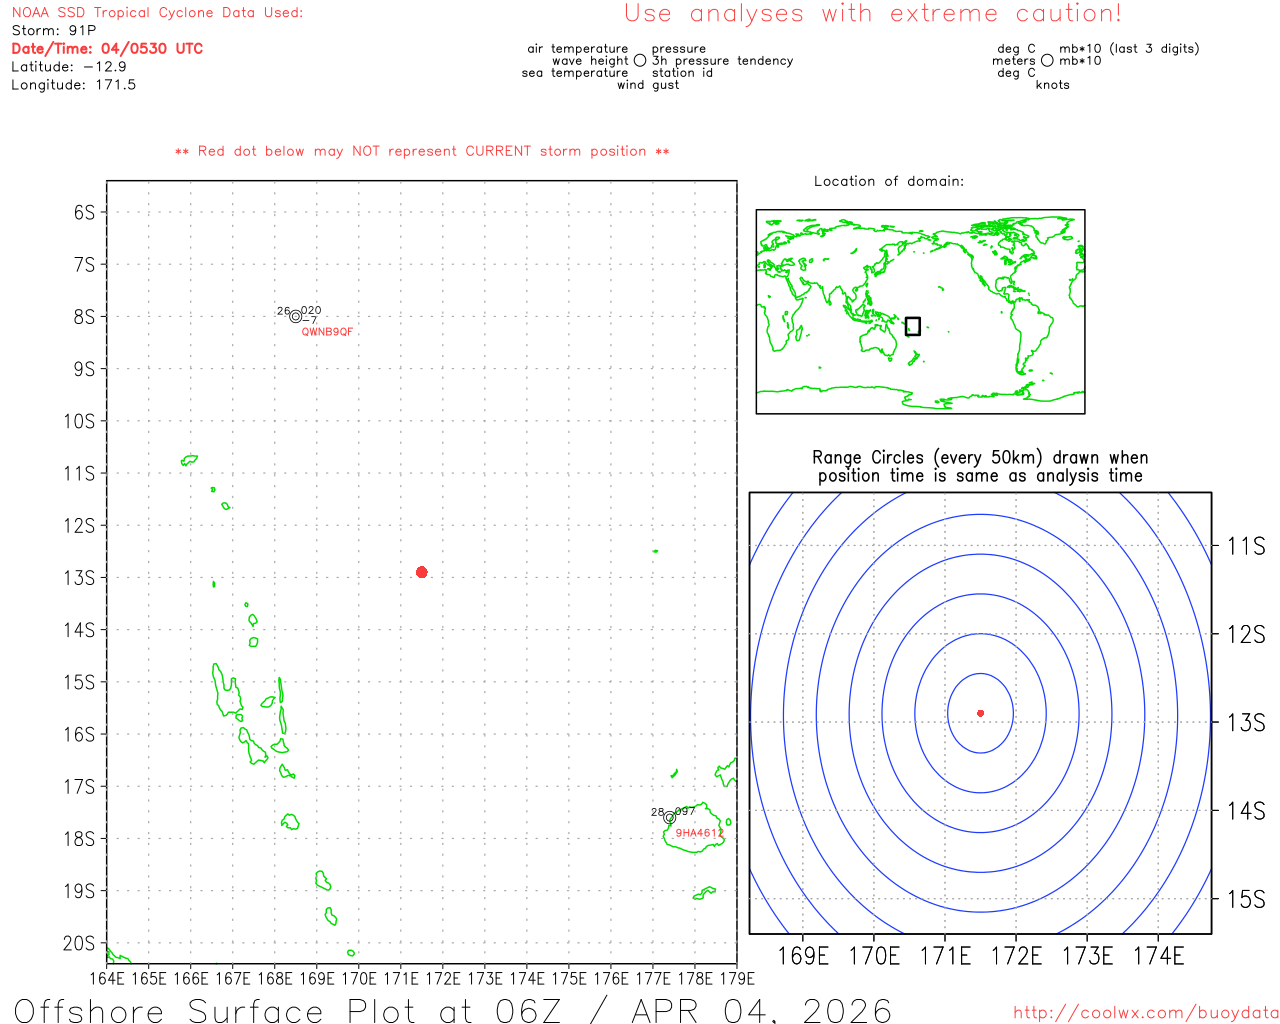Click the 179E longitude label on main map
1280x1024 pixels.
(x=737, y=979)
